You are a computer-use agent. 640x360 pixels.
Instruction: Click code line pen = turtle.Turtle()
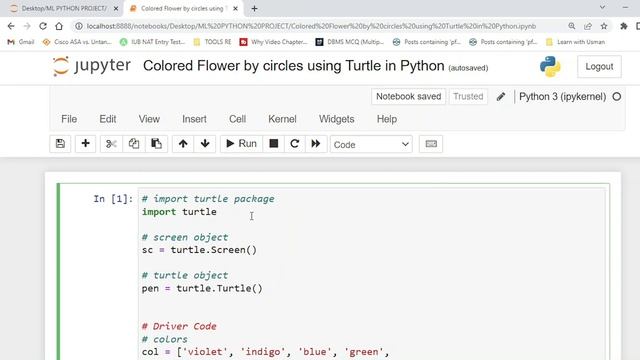[x=202, y=288]
